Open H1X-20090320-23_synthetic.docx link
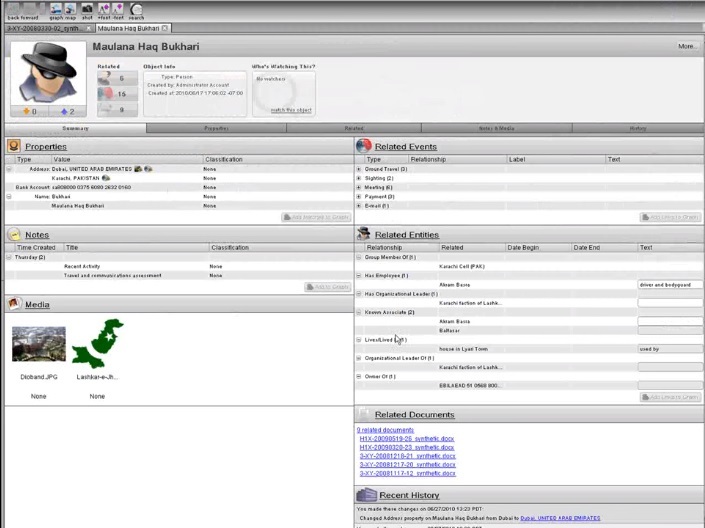Image resolution: width=705 pixels, height=528 pixels. pos(407,447)
